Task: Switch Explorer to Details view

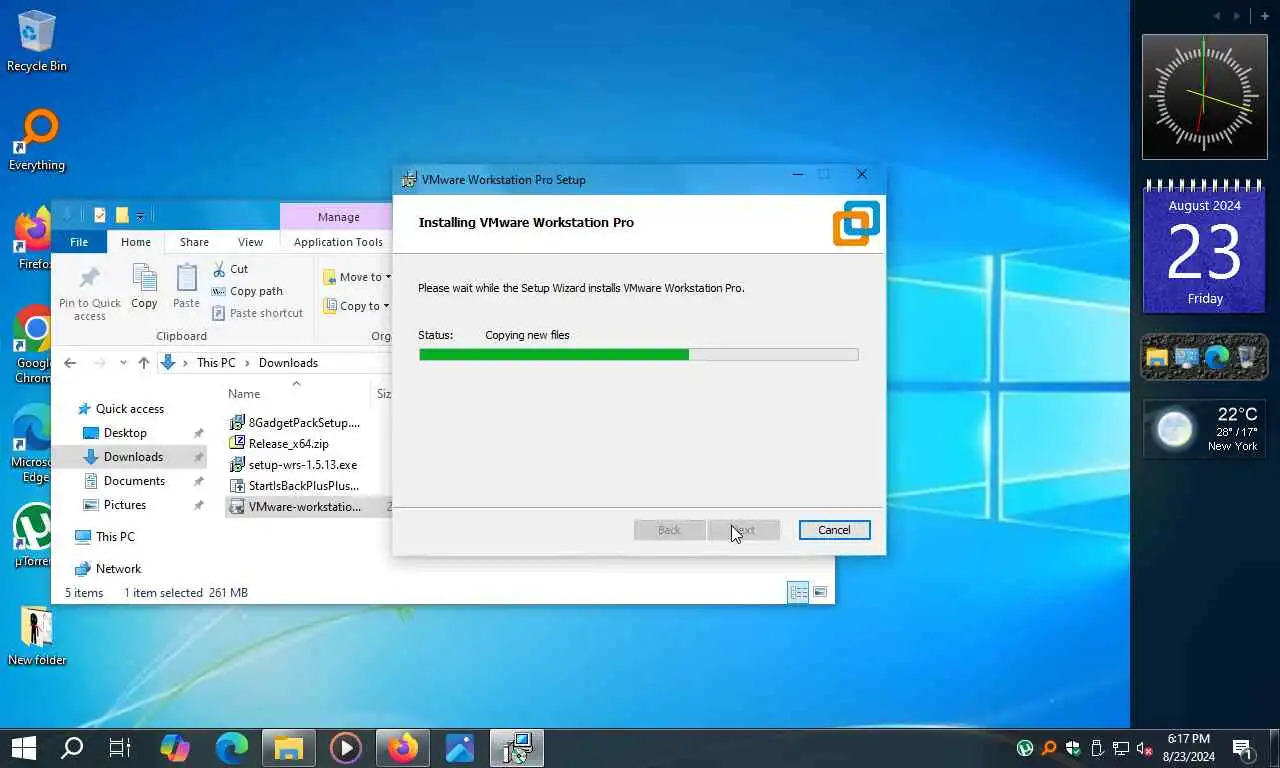Action: pos(798,593)
